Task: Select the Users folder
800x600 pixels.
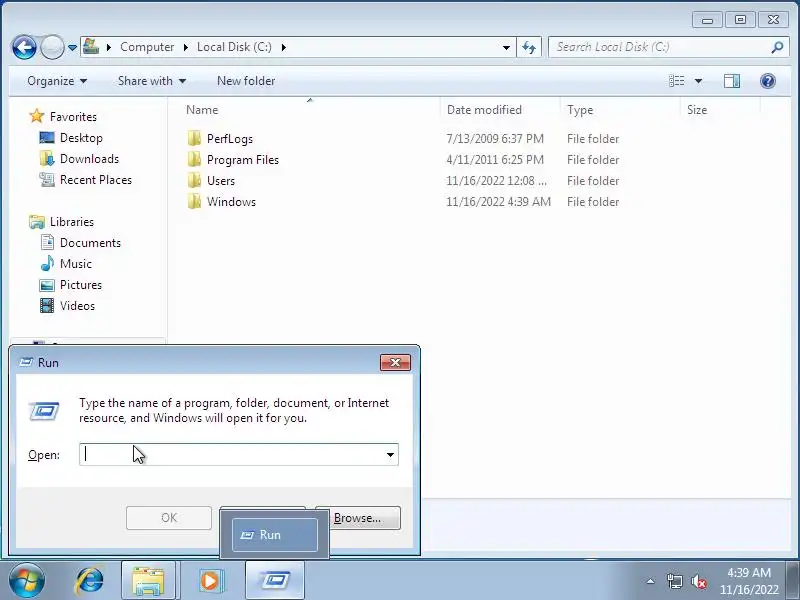Action: [x=220, y=181]
